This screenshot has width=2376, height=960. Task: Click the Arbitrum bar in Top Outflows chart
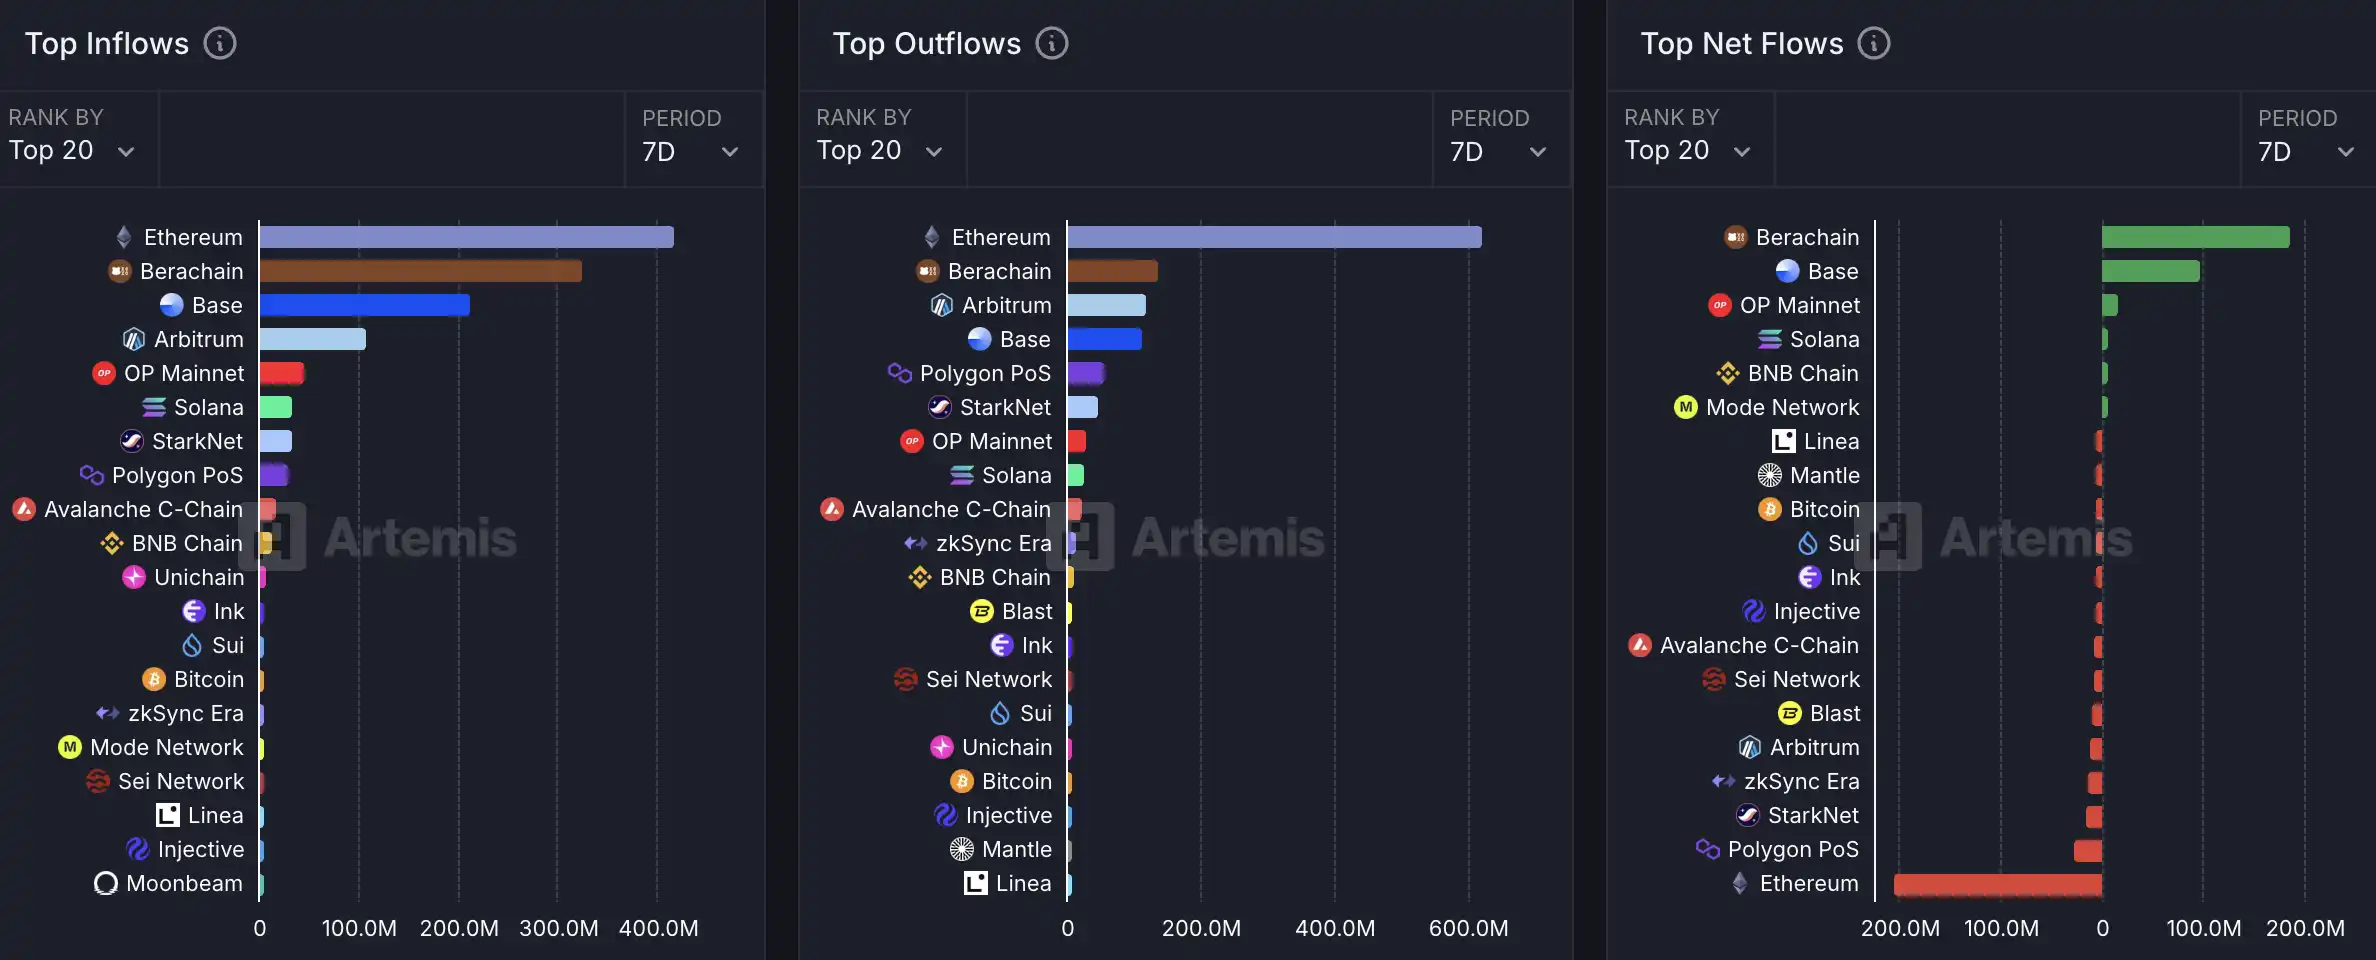(x=1106, y=305)
